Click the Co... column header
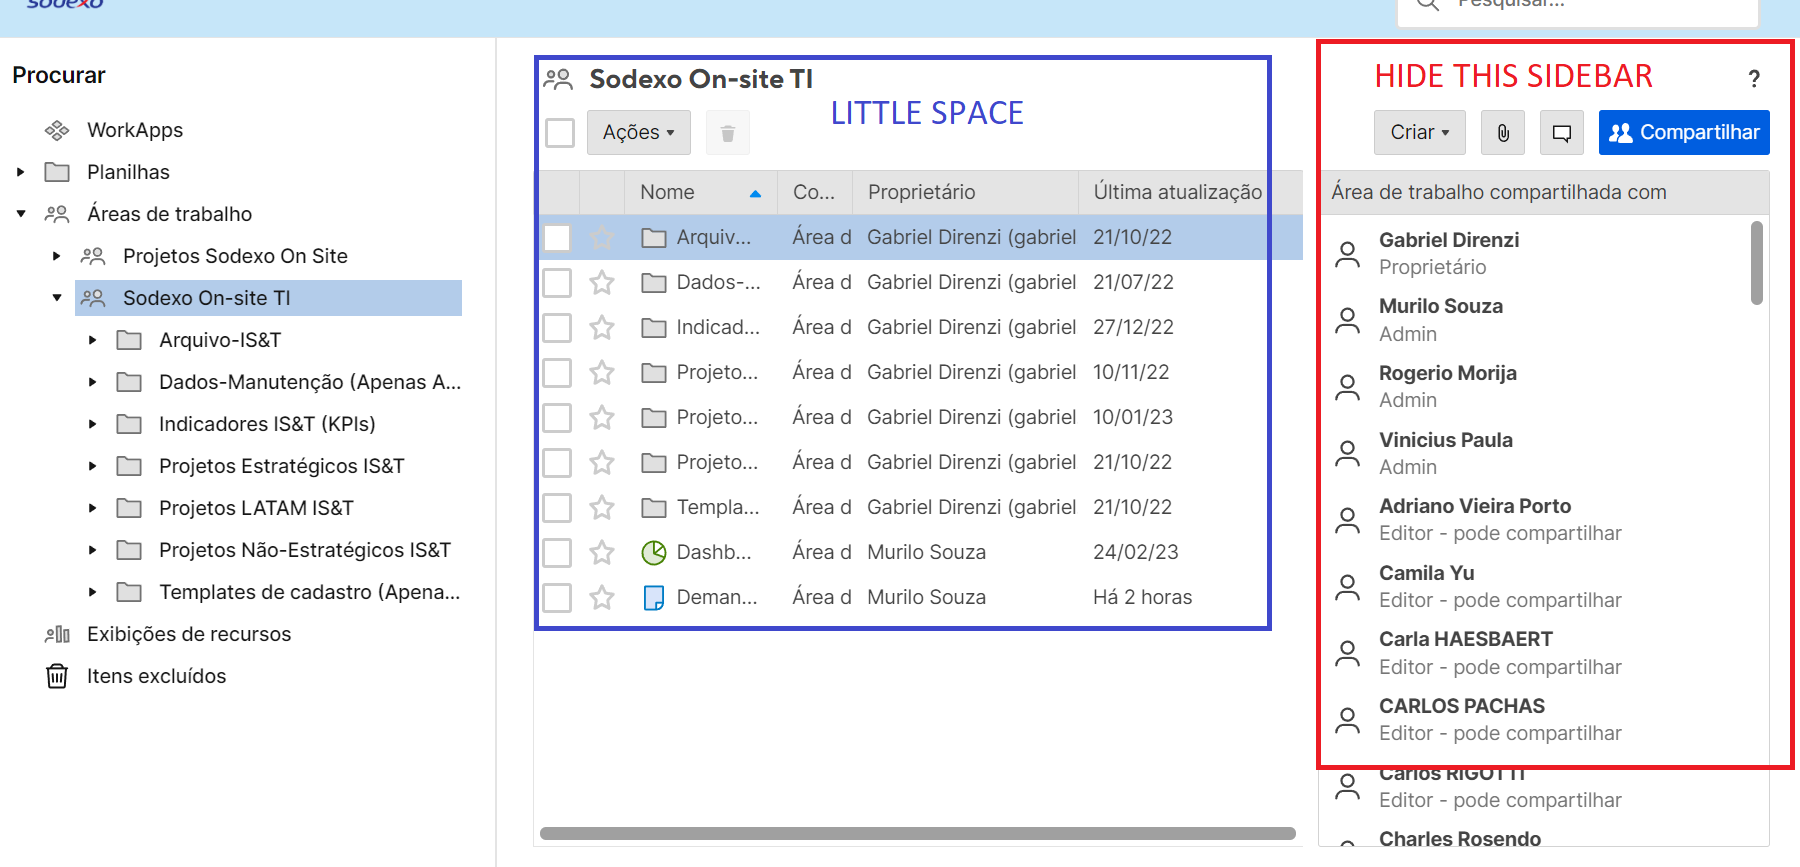This screenshot has width=1800, height=867. pyautogui.click(x=814, y=192)
